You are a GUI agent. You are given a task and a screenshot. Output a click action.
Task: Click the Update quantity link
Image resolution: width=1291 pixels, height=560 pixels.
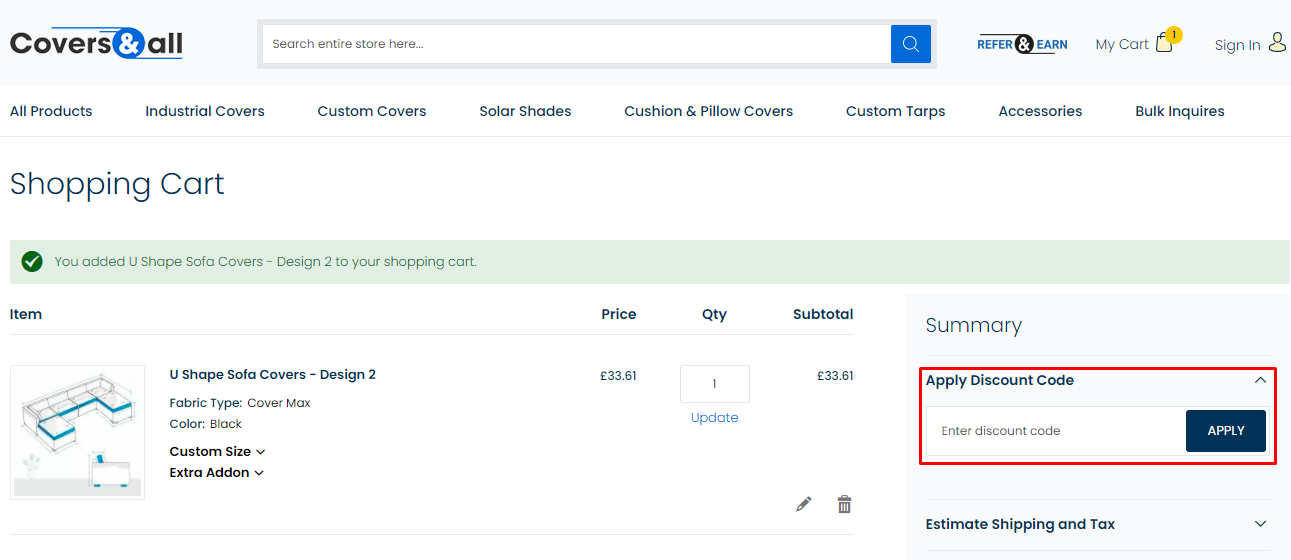[714, 418]
